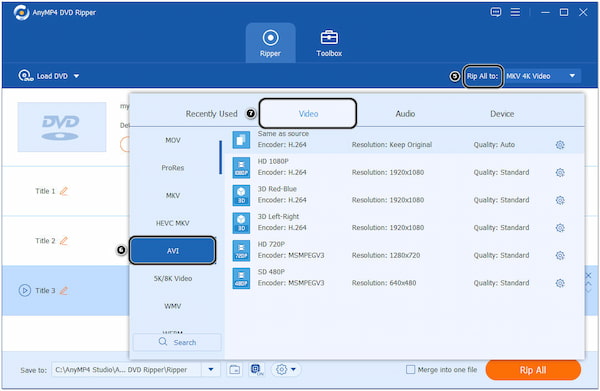
Task: Switch to the Recently Used tab
Action: click(x=212, y=114)
